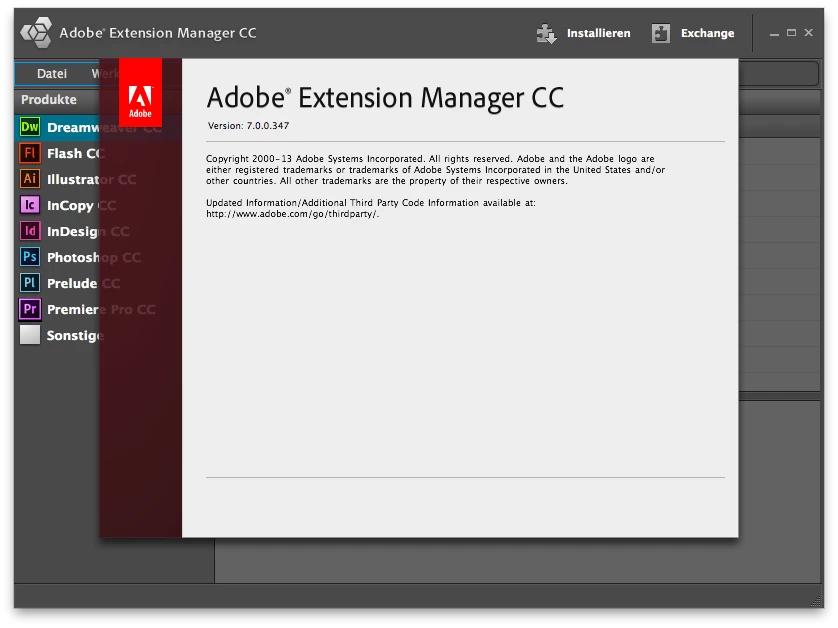Click the Copyright 2000-13 notice text

(x=436, y=169)
